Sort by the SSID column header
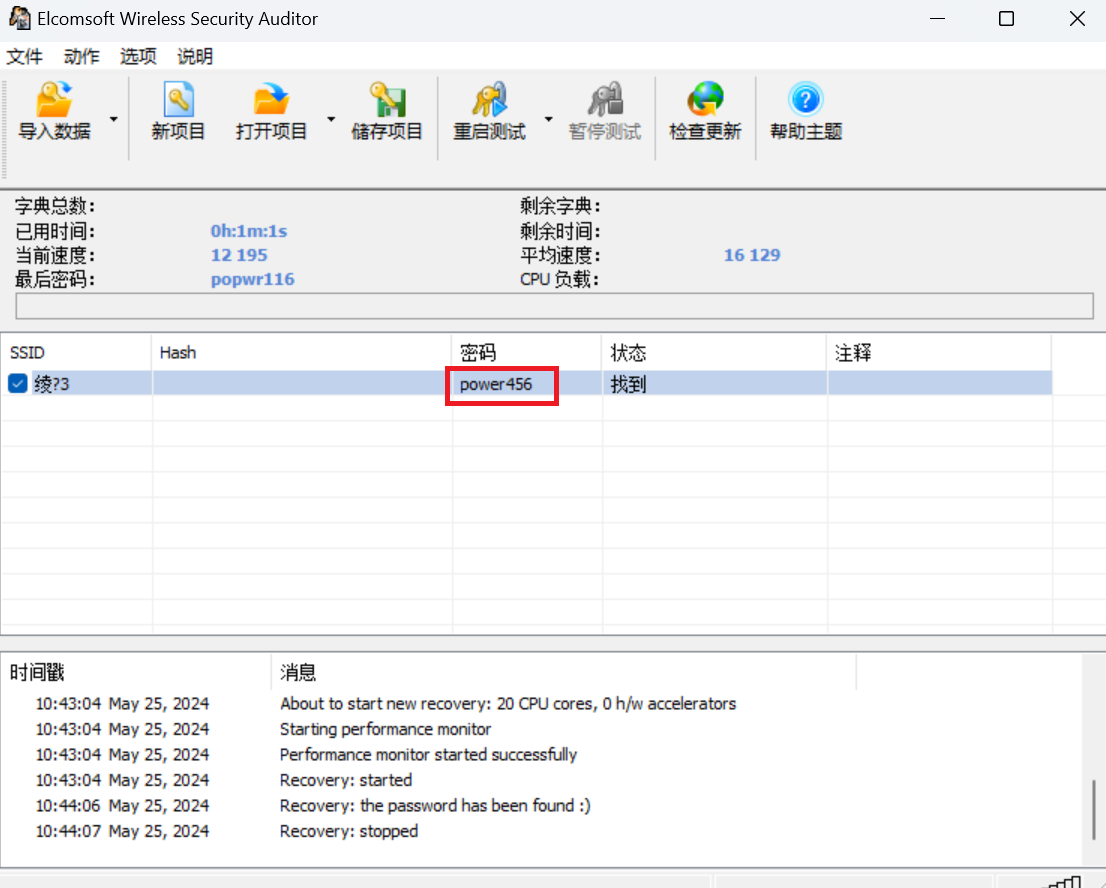The image size is (1106, 888). 76,353
